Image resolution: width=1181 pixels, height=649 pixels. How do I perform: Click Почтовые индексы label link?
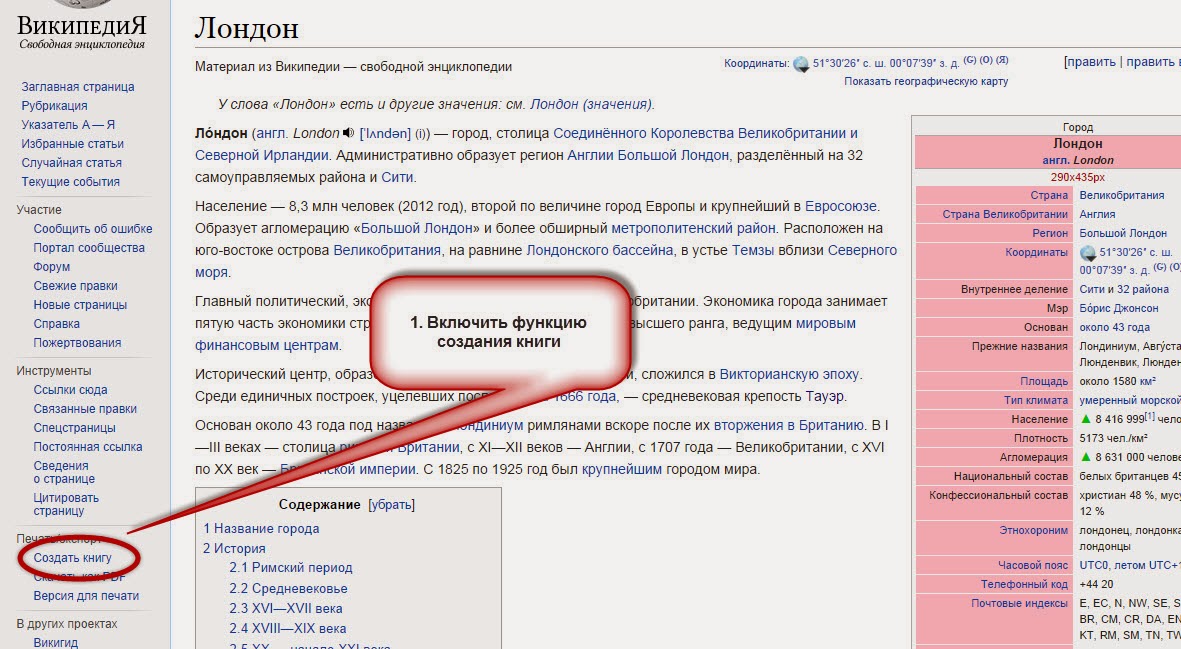(1019, 603)
